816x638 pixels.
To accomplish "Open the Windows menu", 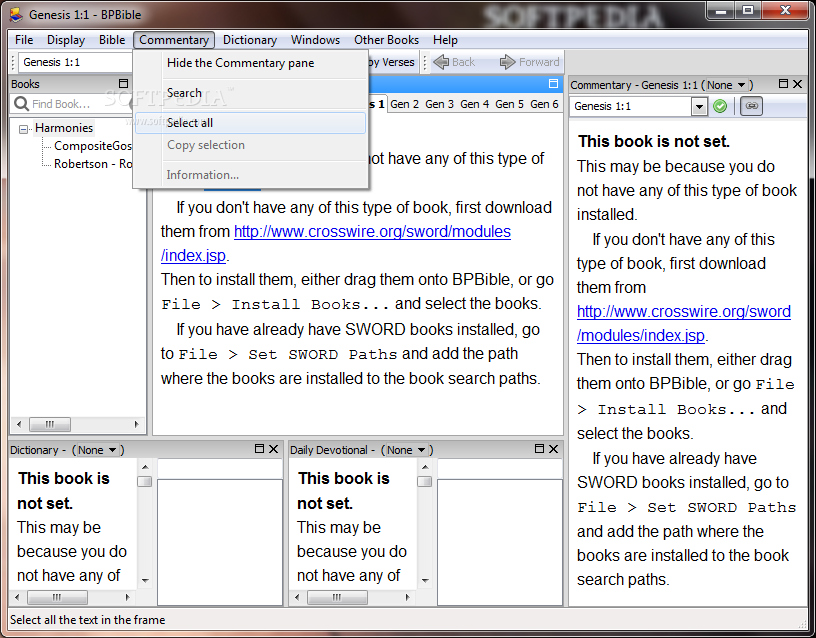I will click(315, 40).
